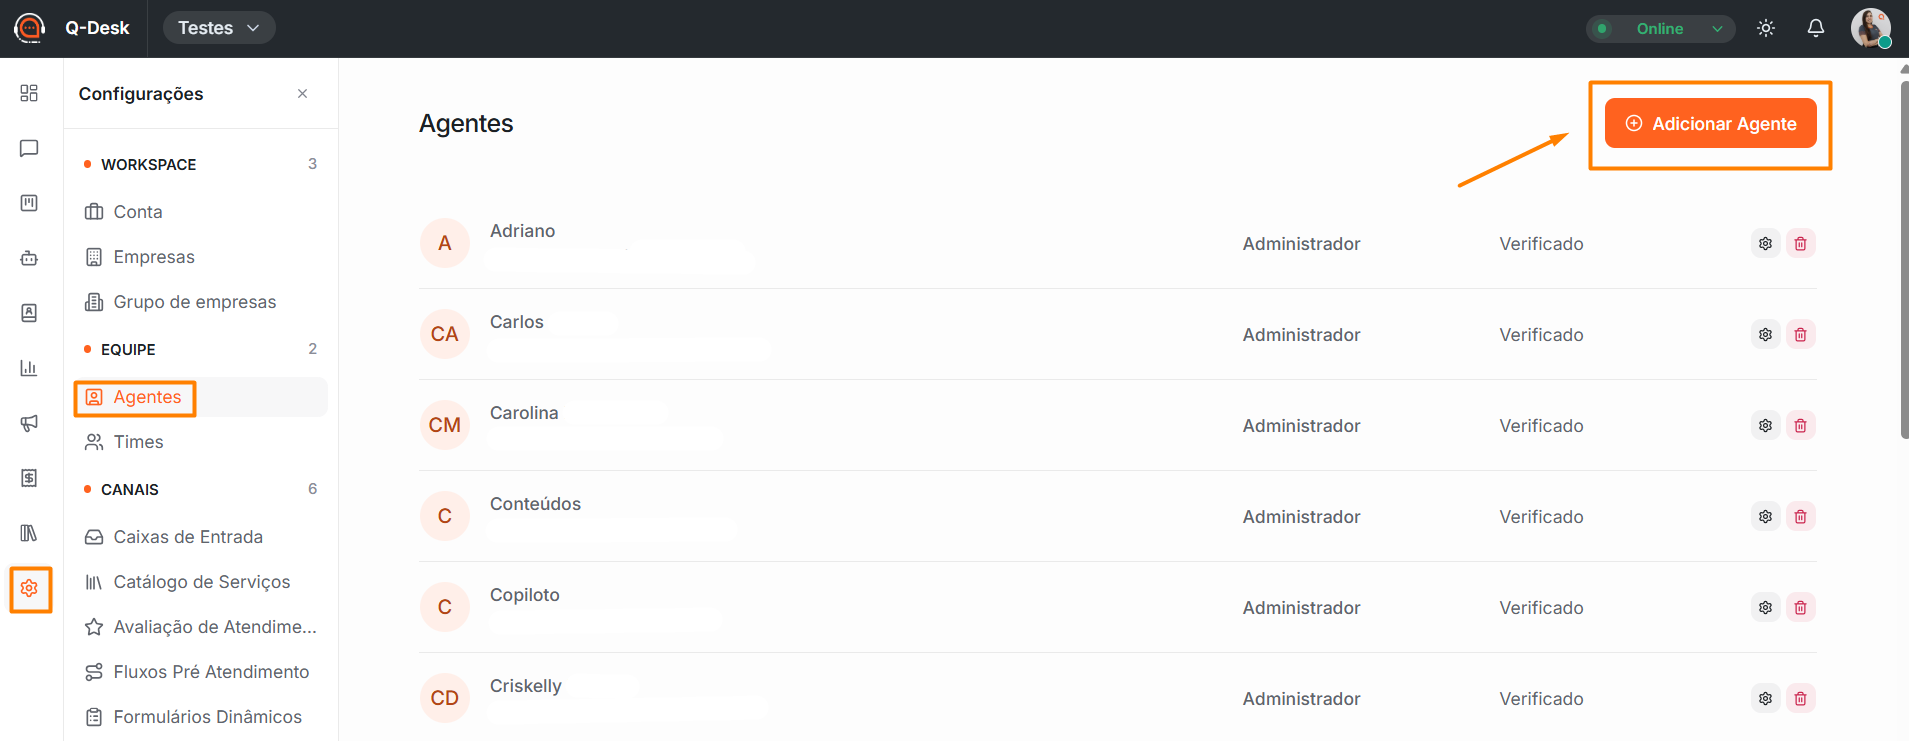The image size is (1909, 741).
Task: Delete agent Adriano with trash icon
Action: [x=1800, y=243]
